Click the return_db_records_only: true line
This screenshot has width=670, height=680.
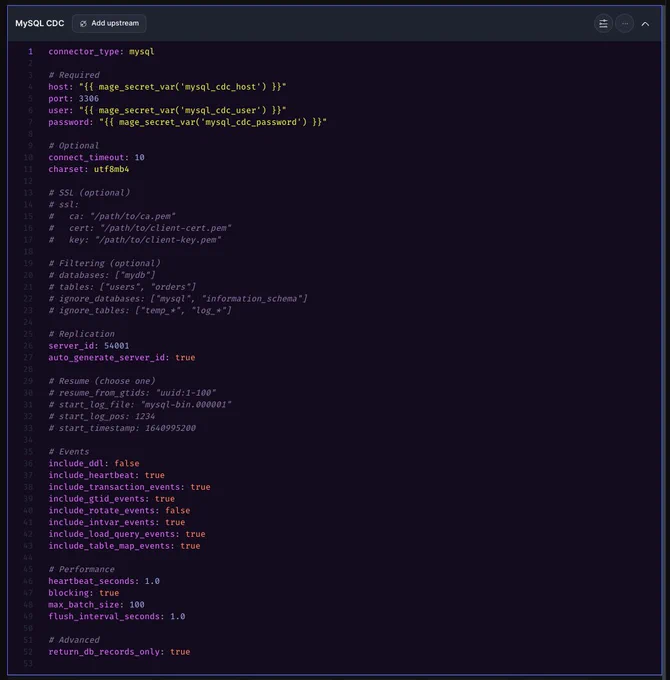click(x=119, y=652)
